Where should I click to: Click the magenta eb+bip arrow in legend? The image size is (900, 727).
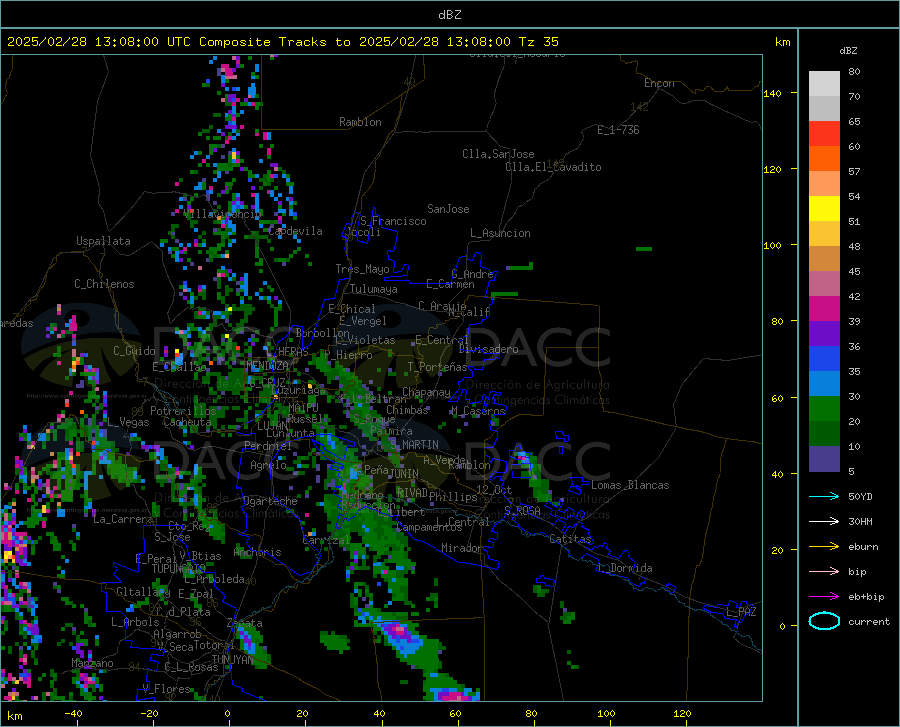(x=824, y=597)
